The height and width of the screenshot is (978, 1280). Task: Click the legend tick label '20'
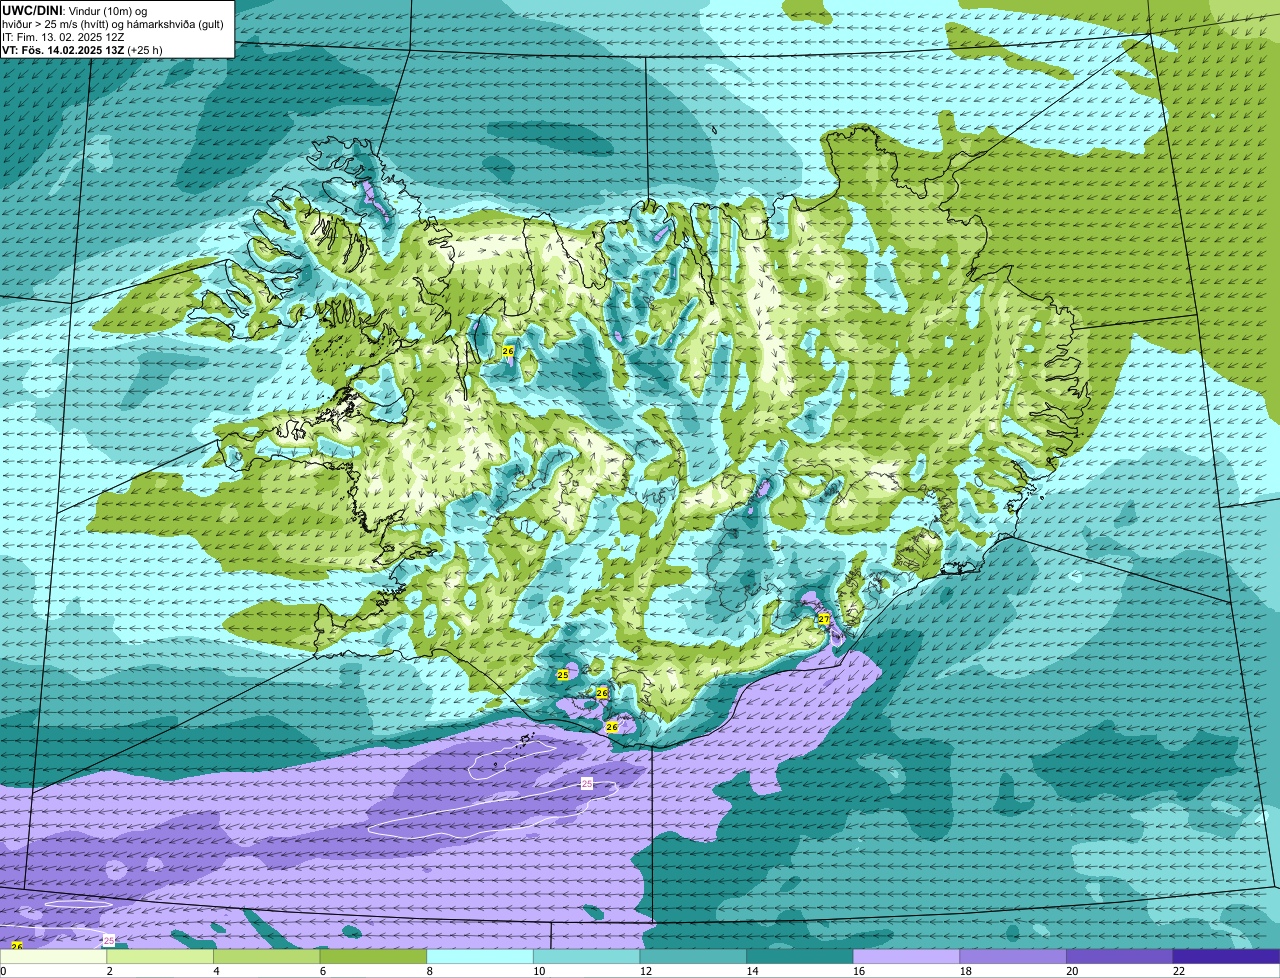point(1072,971)
